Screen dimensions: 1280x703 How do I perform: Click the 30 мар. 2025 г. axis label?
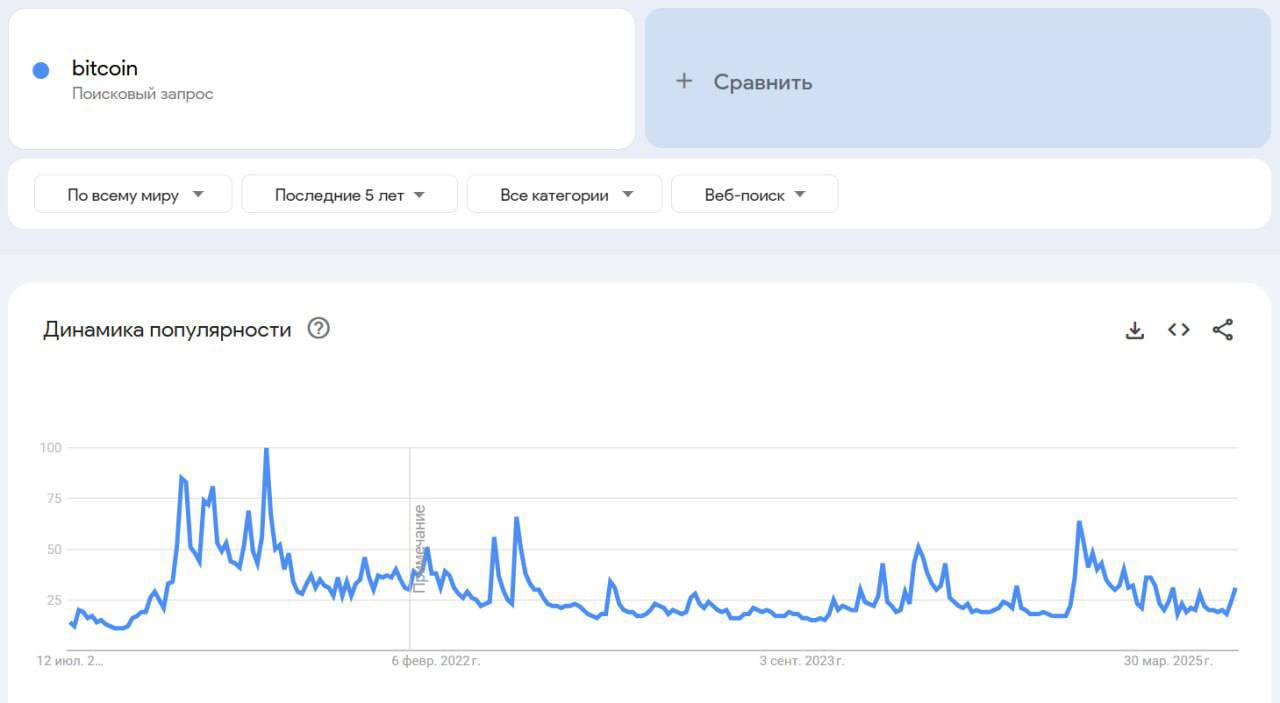pos(1168,661)
